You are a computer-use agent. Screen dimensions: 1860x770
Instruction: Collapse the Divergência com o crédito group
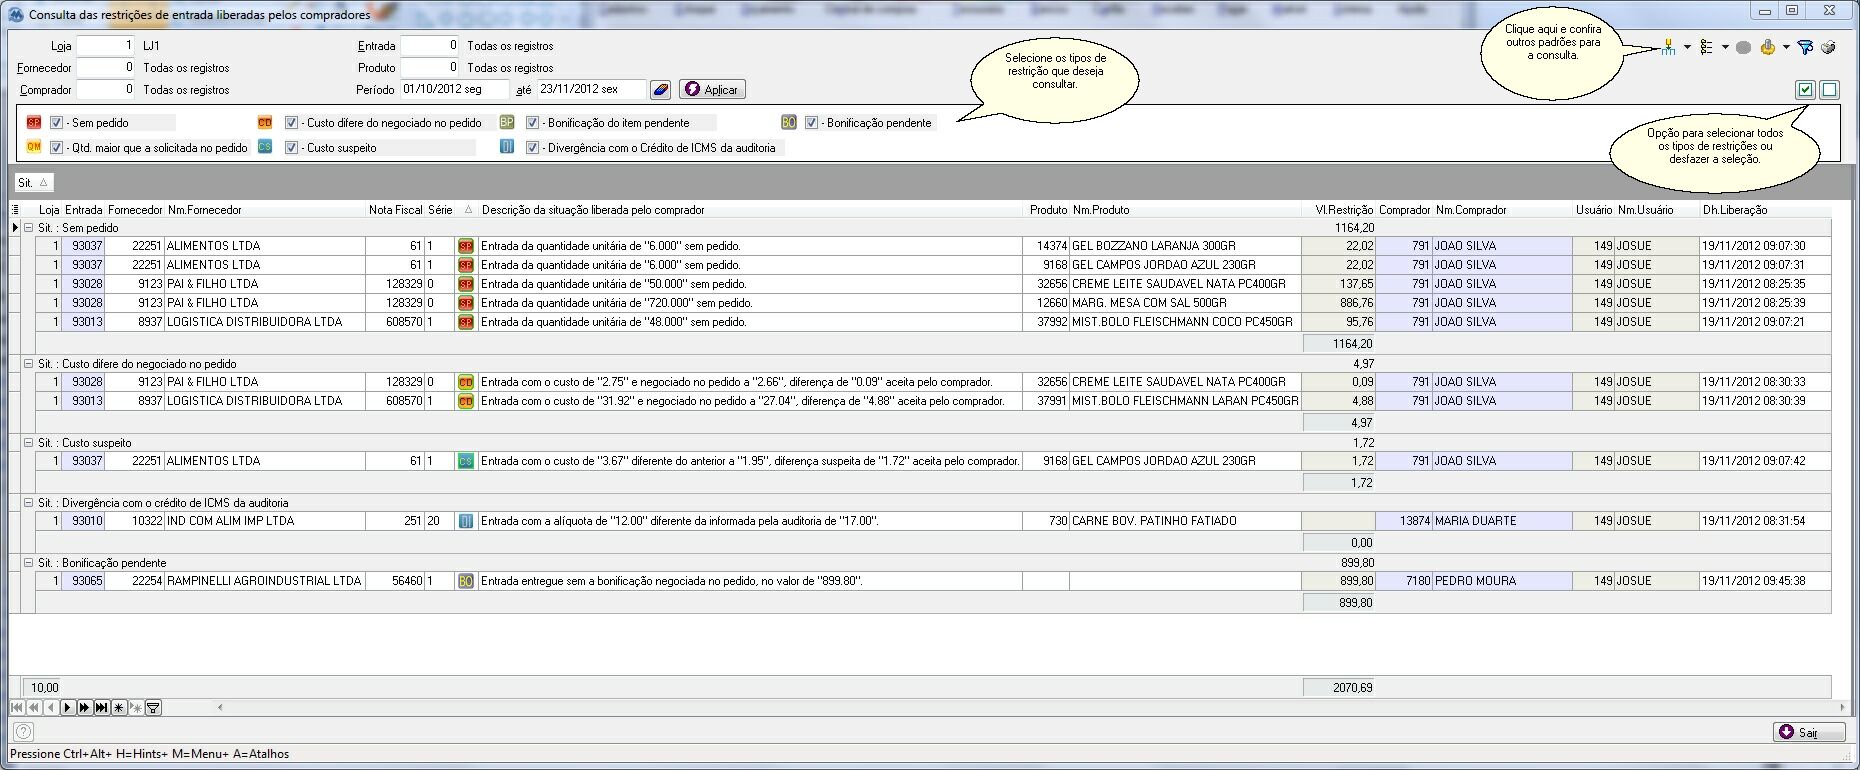[29, 503]
